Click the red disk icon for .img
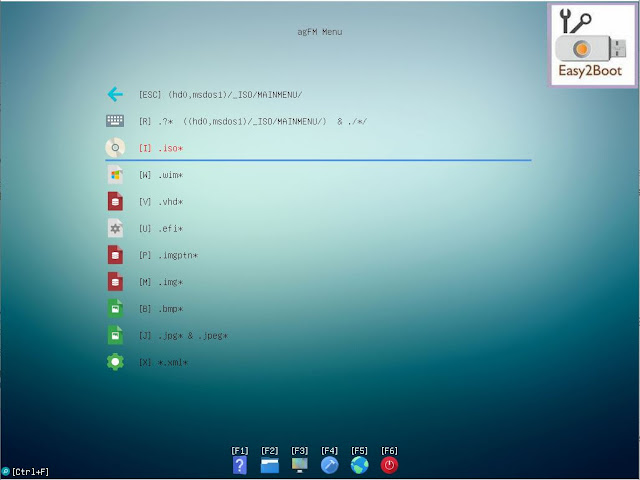Viewport: 640px width, 480px height. pyautogui.click(x=115, y=282)
